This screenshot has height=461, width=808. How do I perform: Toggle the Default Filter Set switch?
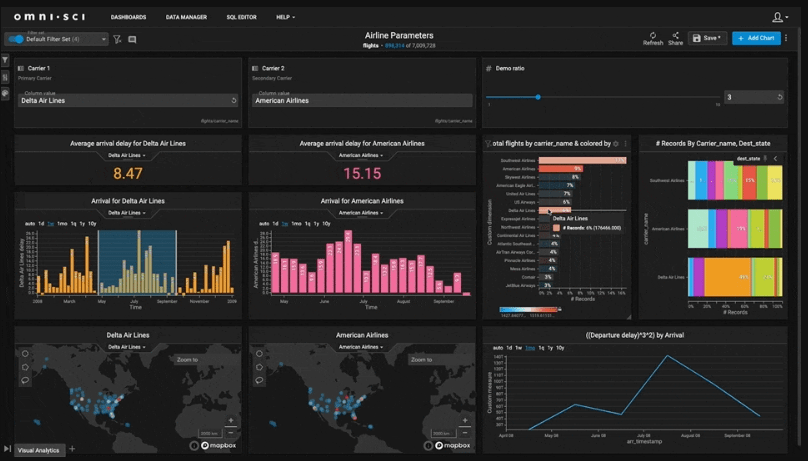(16, 39)
